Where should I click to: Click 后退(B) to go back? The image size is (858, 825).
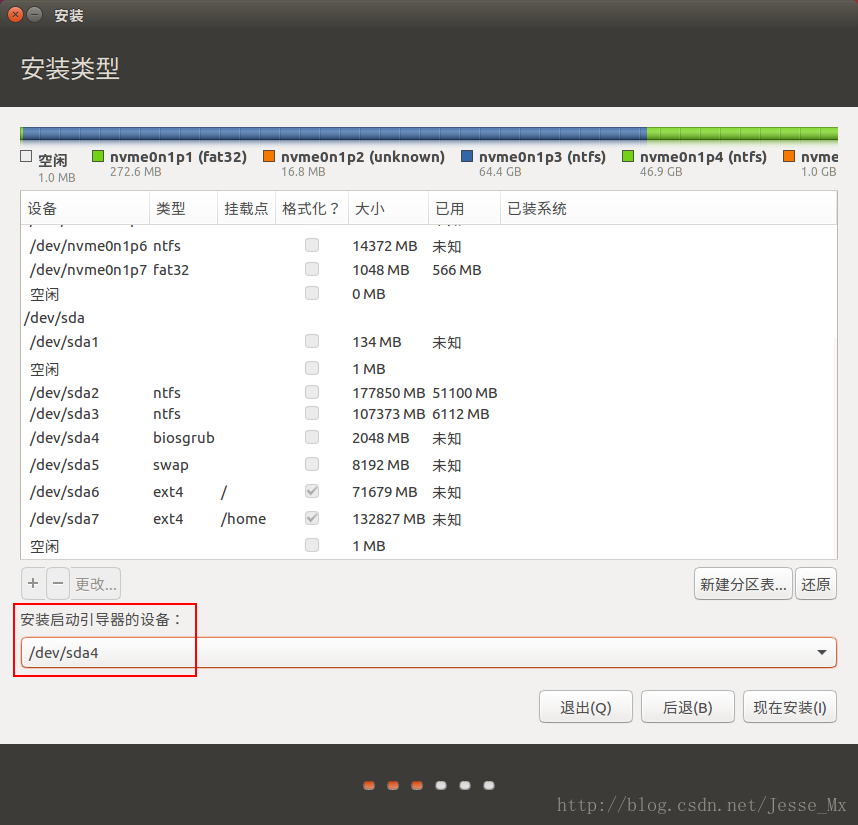(x=687, y=707)
